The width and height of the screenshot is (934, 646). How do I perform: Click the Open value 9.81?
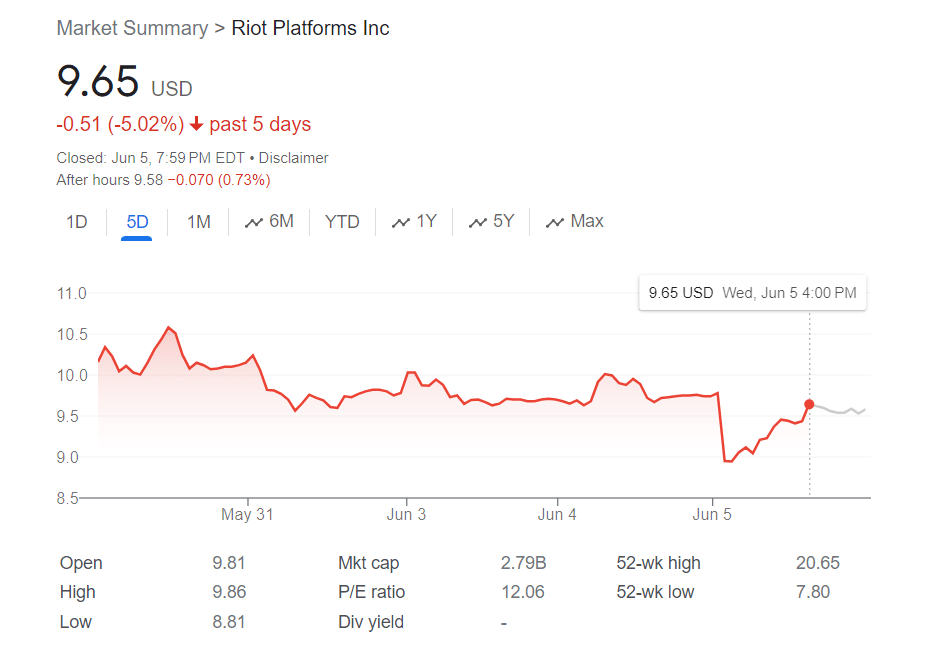(229, 563)
